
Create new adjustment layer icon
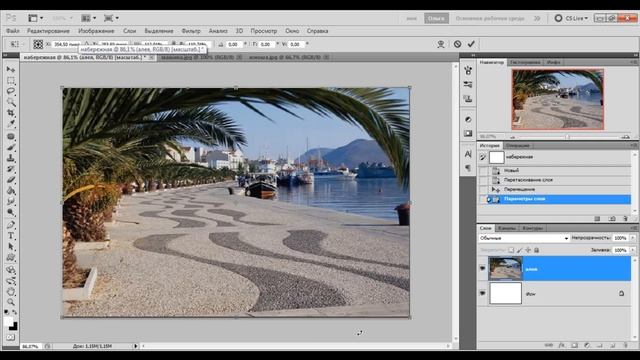(x=587, y=345)
